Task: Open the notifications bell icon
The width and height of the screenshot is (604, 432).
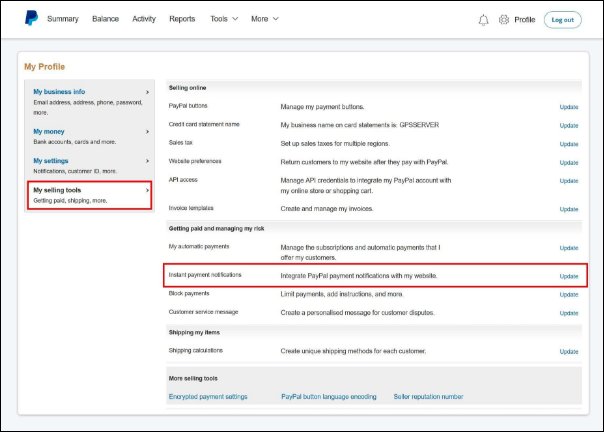Action: (x=483, y=20)
